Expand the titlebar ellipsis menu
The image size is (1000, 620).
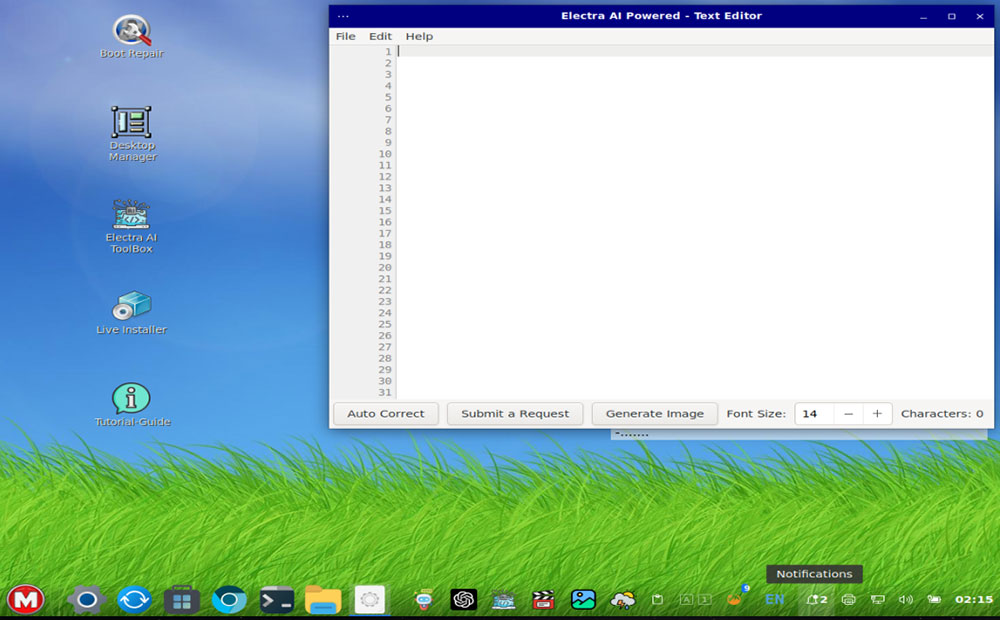343,15
